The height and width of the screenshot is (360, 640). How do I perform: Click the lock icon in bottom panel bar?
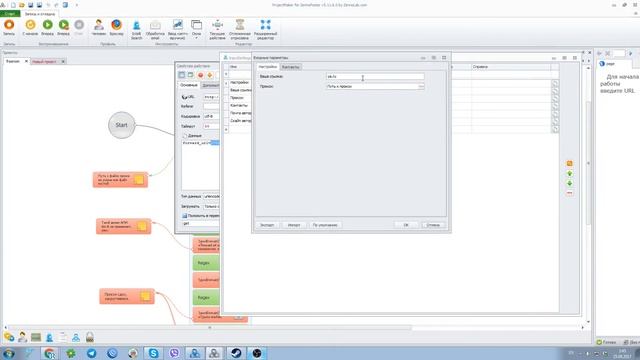click(90, 337)
